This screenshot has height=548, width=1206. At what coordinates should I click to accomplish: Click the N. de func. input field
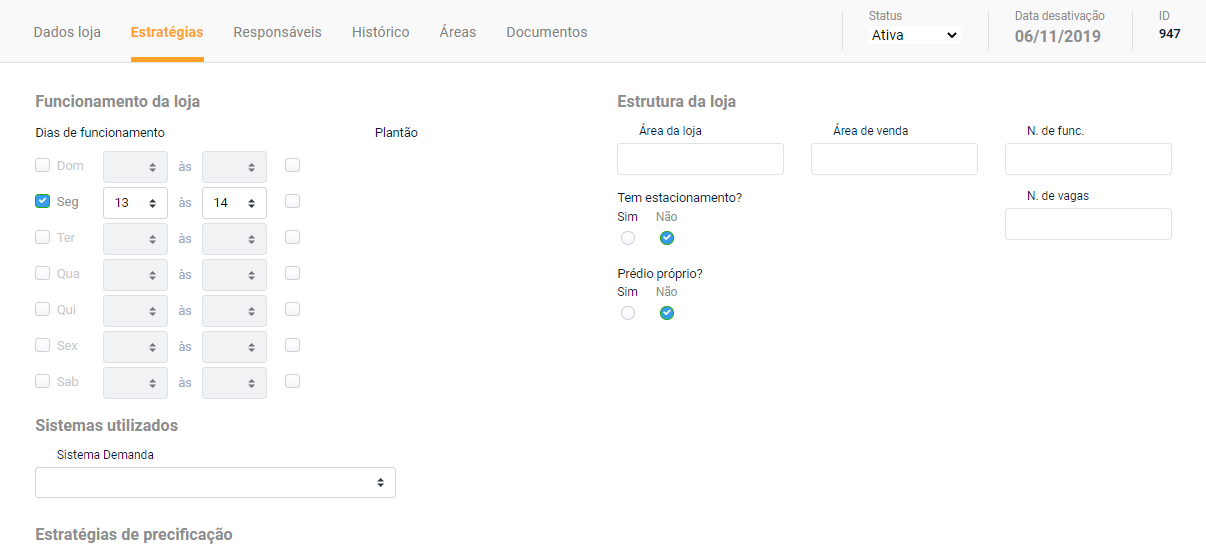point(1088,159)
